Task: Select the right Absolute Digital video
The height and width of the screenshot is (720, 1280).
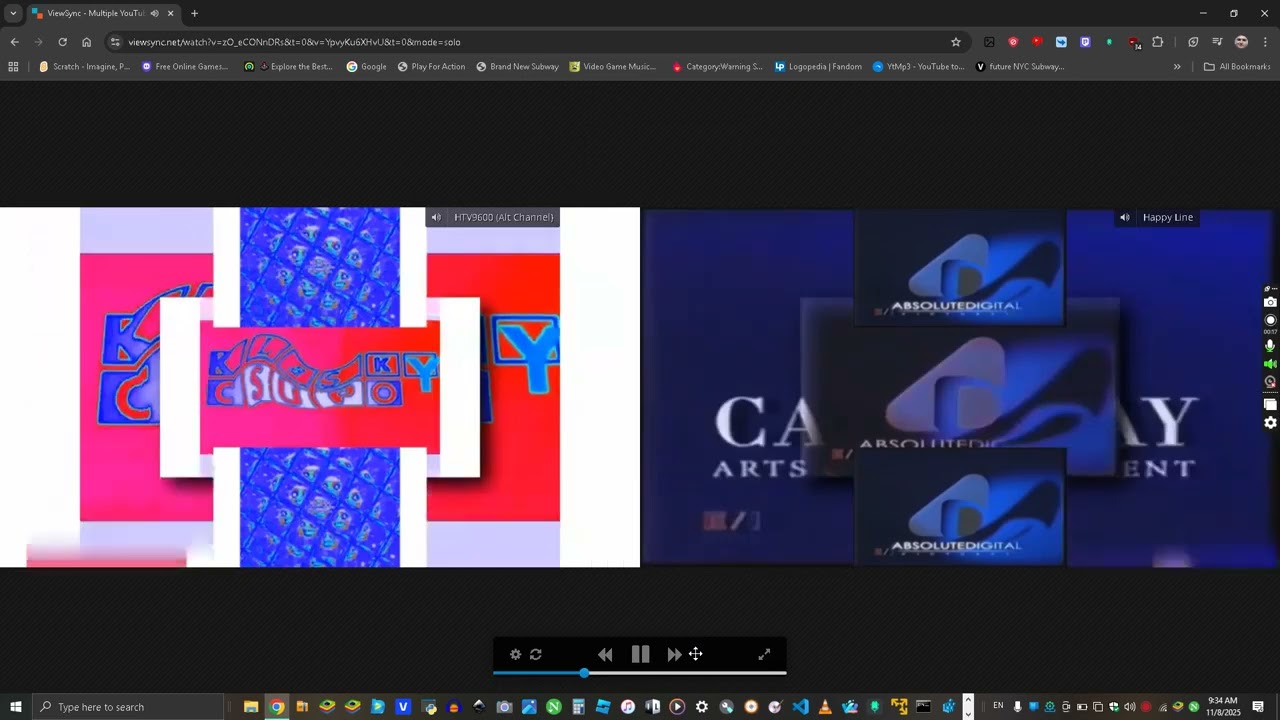Action: coord(960,387)
